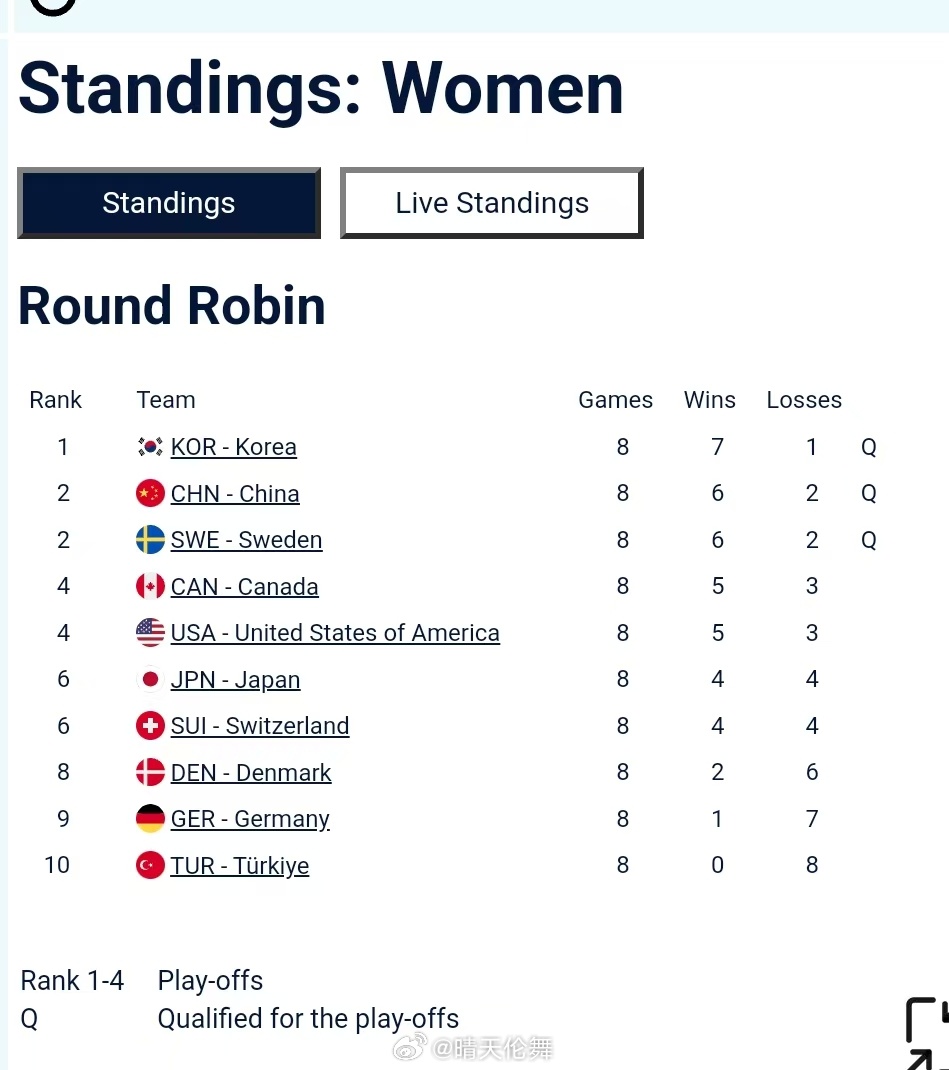Open the CAN - Canada team link
Image resolution: width=949 pixels, height=1070 pixels.
coord(244,587)
